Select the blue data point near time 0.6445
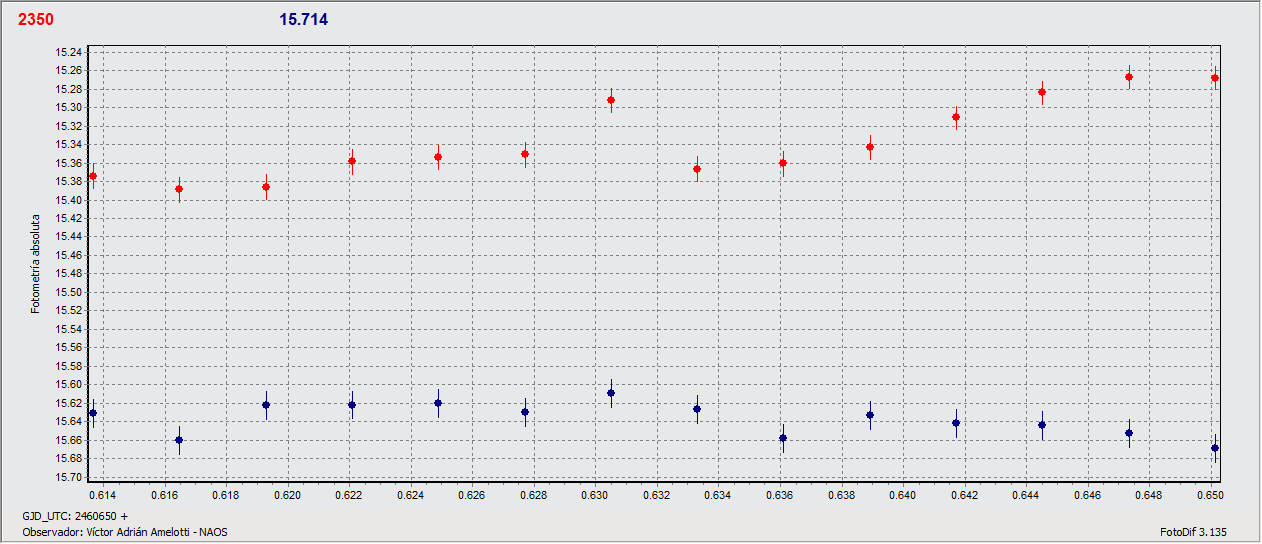This screenshot has height=544, width=1262. 1042,425
